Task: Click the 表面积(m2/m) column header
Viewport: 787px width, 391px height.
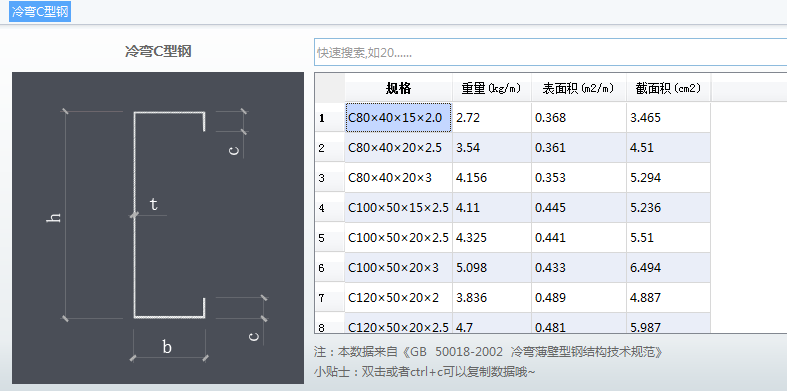Action: (x=579, y=88)
